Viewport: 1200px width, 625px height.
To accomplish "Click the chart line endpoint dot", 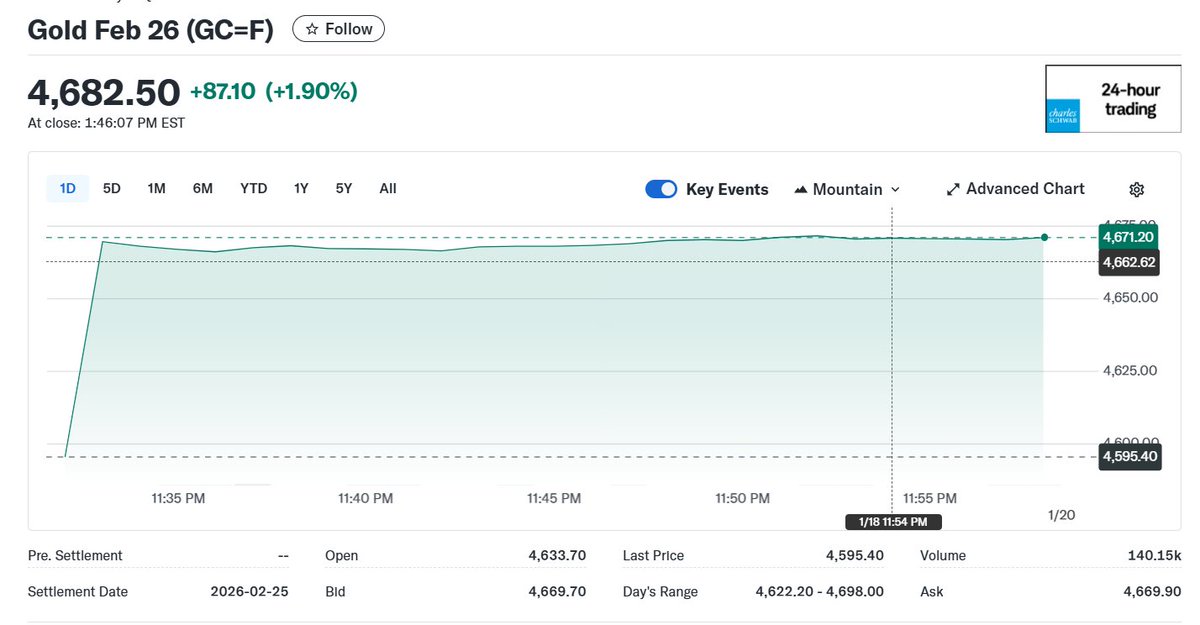I will click(x=1044, y=237).
